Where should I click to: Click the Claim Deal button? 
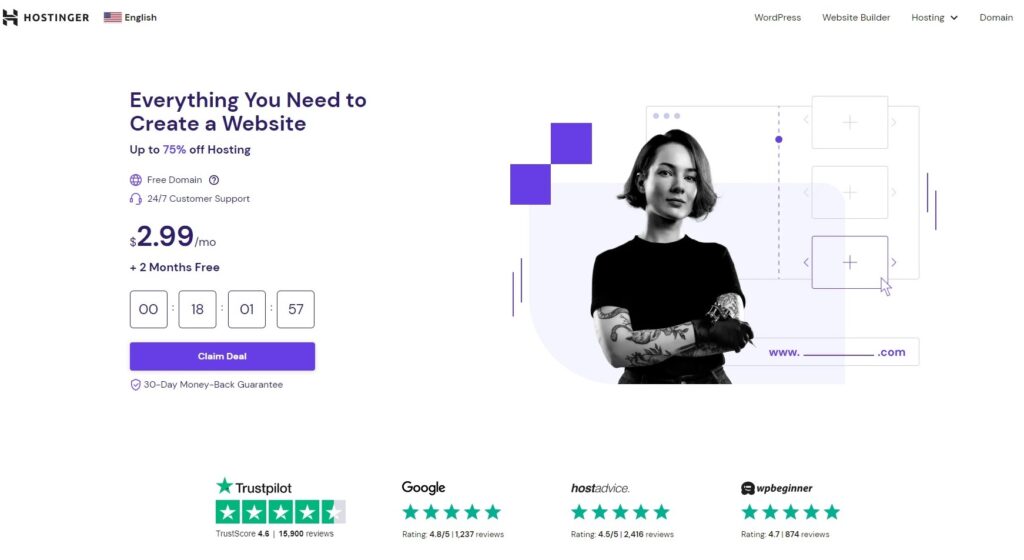pos(222,356)
